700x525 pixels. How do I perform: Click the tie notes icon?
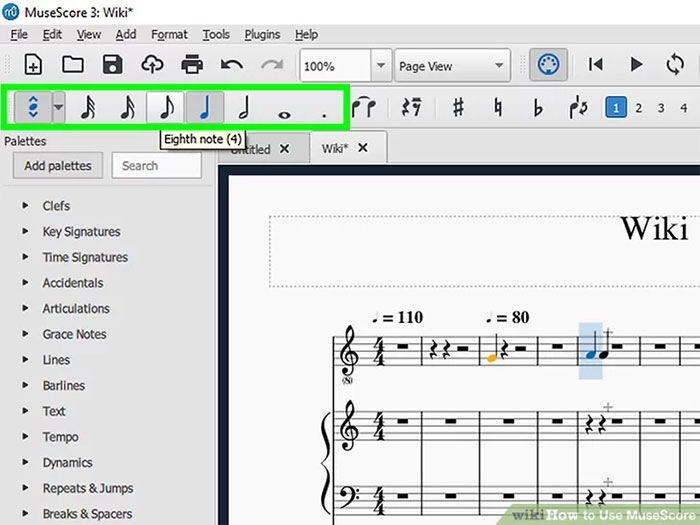367,108
